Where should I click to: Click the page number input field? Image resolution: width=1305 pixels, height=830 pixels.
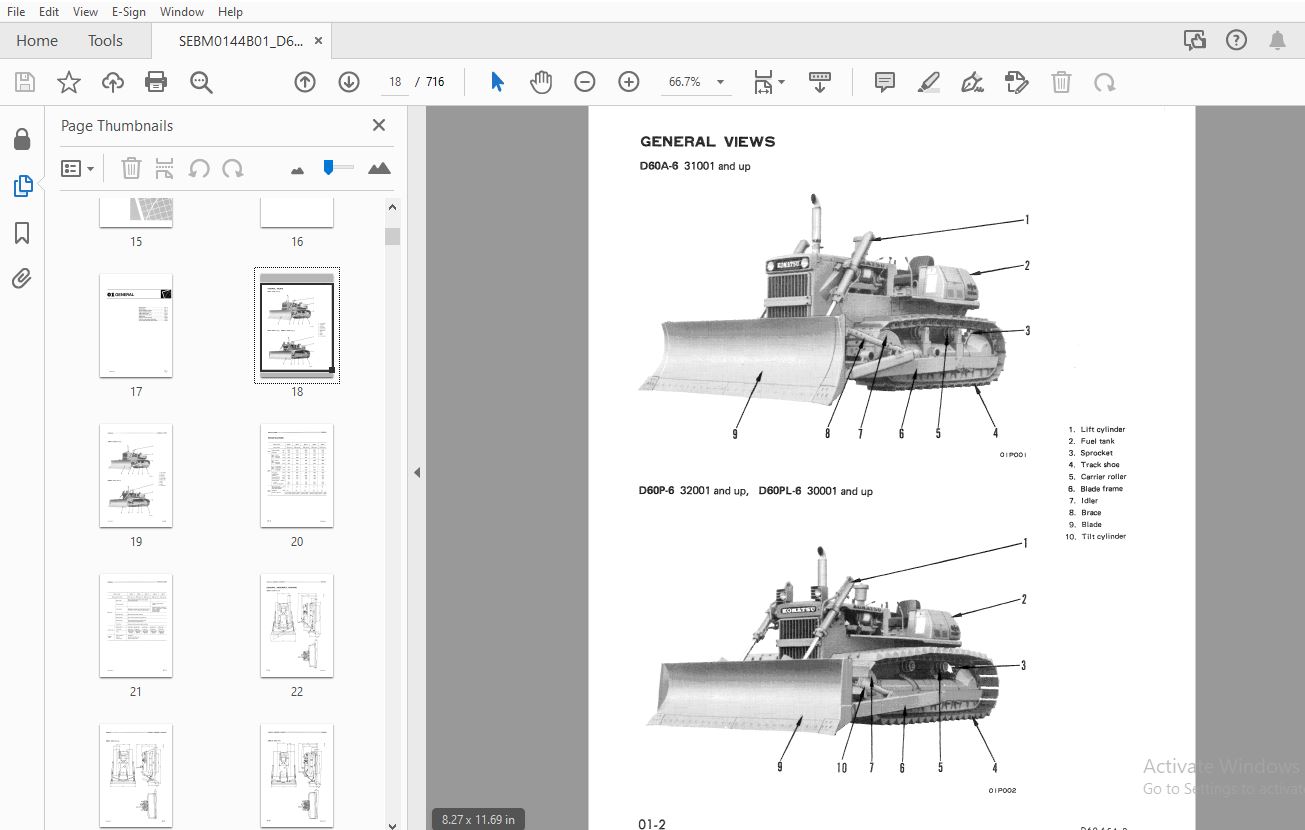(395, 82)
